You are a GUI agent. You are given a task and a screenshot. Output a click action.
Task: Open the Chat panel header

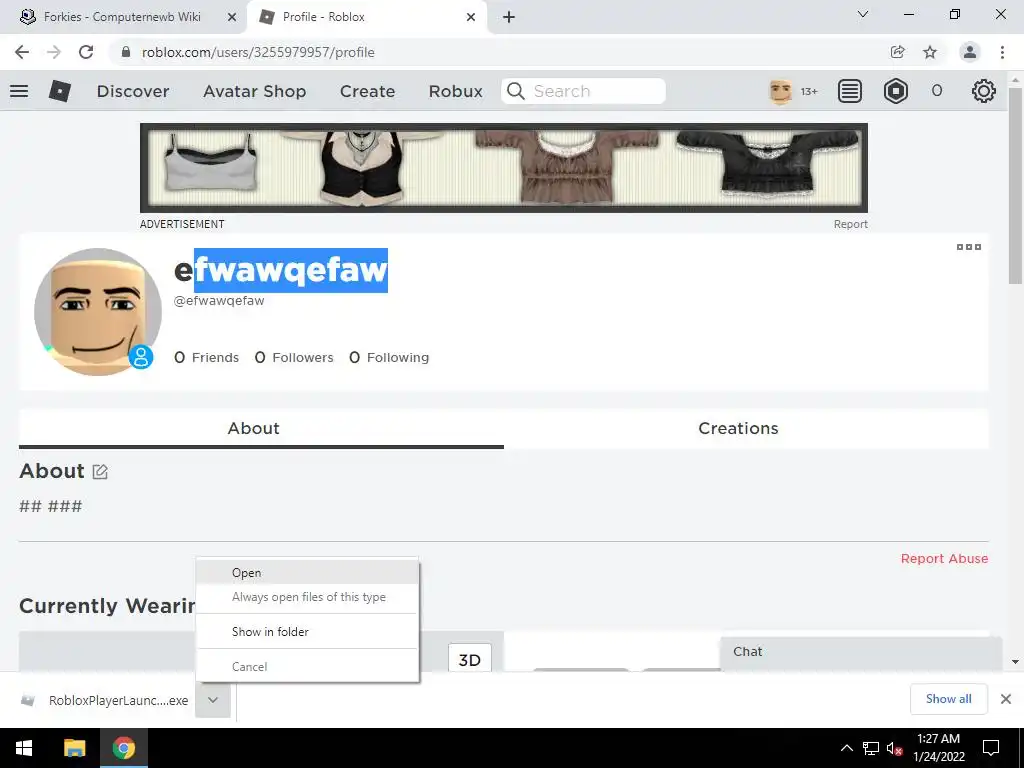[x=861, y=652]
